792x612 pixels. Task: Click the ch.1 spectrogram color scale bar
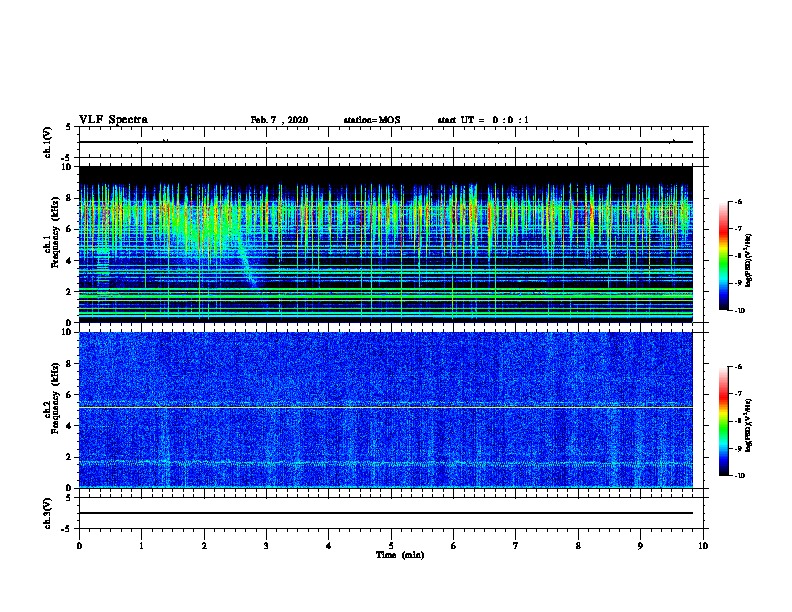pyautogui.click(x=724, y=256)
